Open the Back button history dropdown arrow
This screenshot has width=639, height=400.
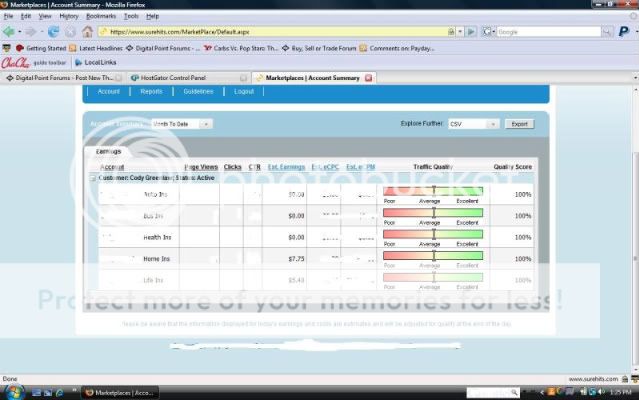click(19, 32)
